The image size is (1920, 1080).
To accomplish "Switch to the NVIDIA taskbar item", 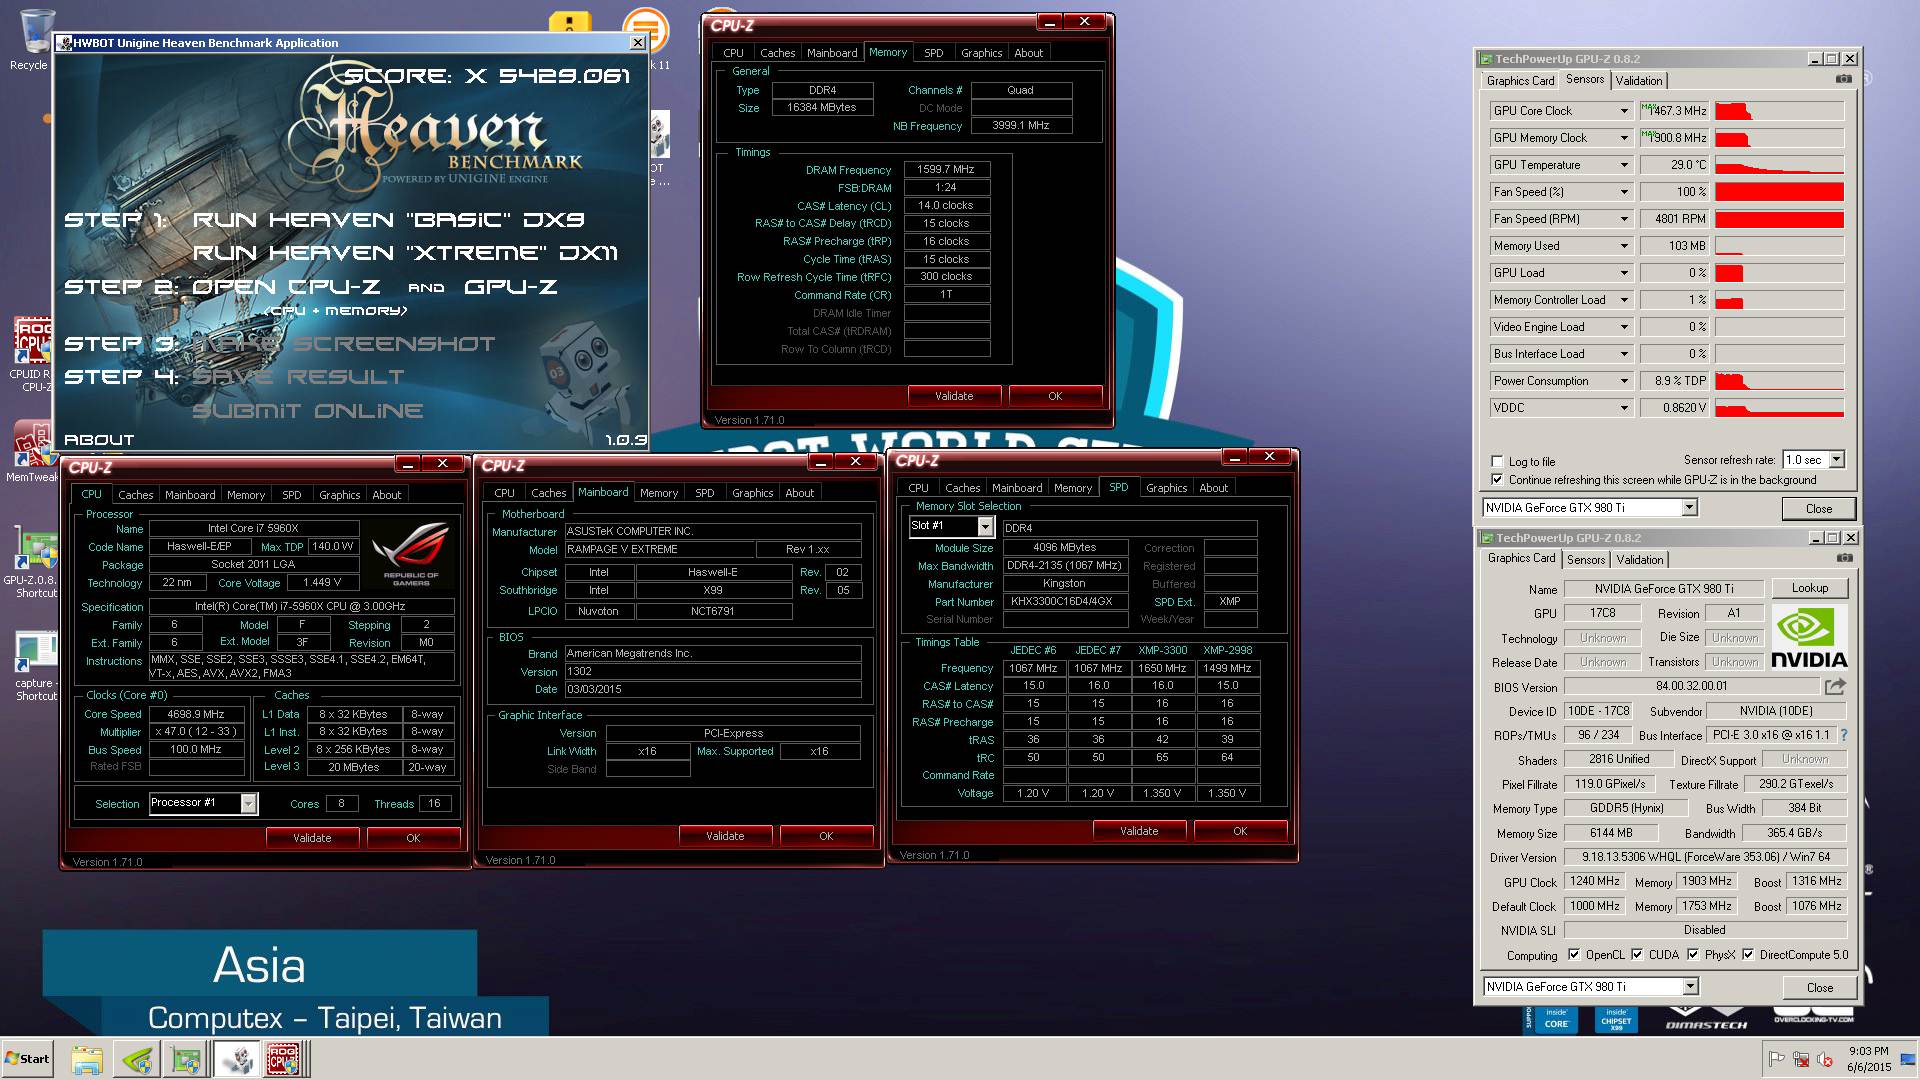I will [x=137, y=1059].
